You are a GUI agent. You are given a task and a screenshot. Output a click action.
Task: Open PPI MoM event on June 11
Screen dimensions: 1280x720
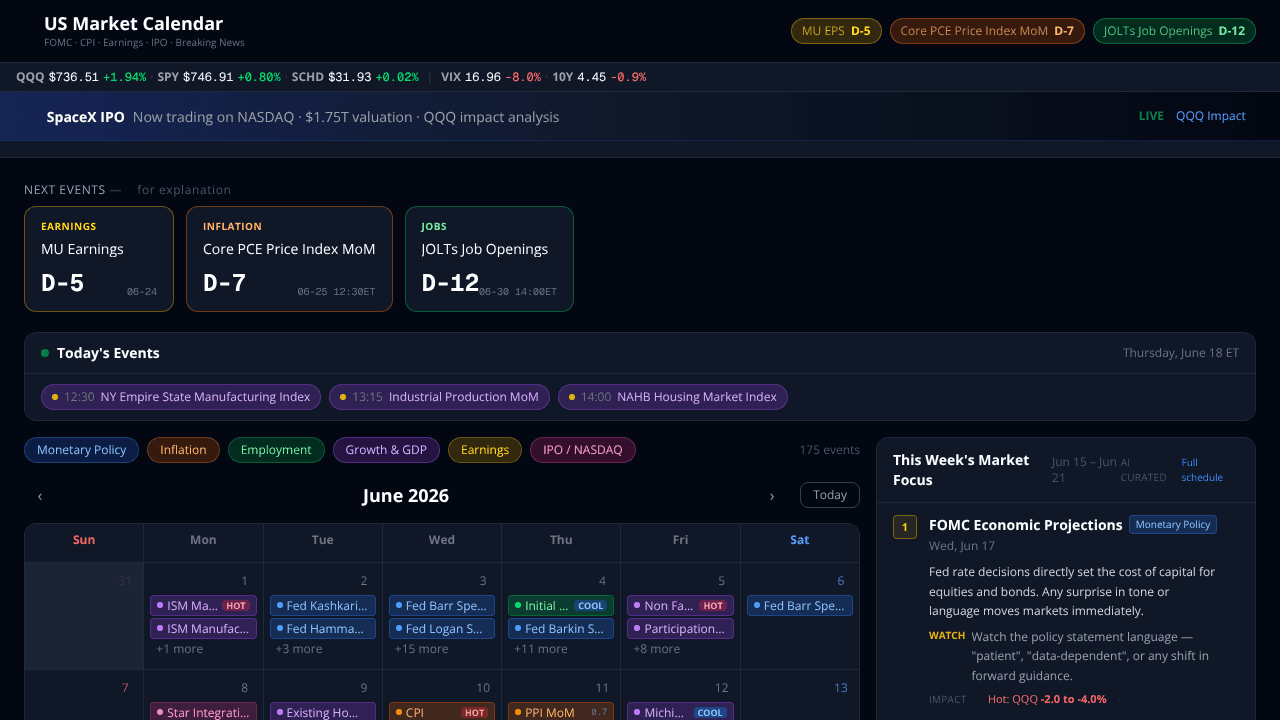point(561,712)
